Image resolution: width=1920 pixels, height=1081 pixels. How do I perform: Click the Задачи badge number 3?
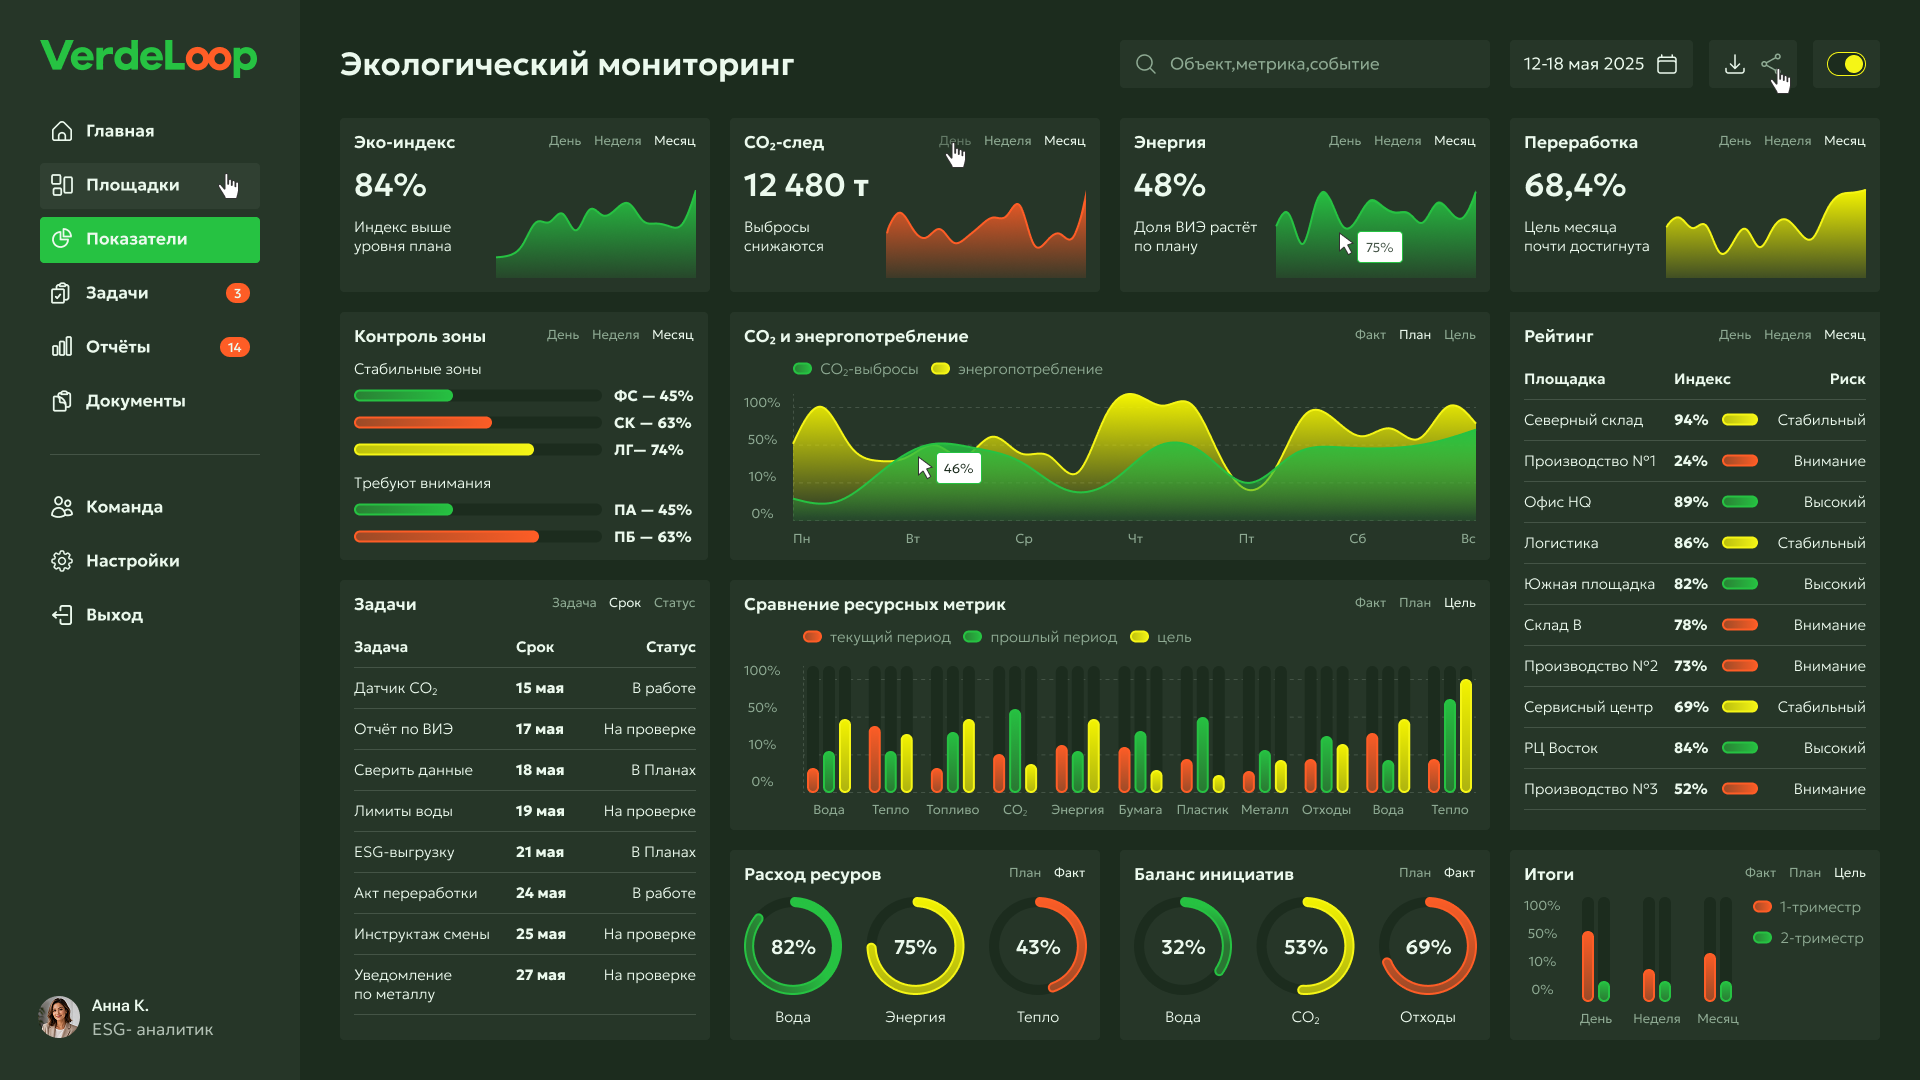(x=237, y=293)
